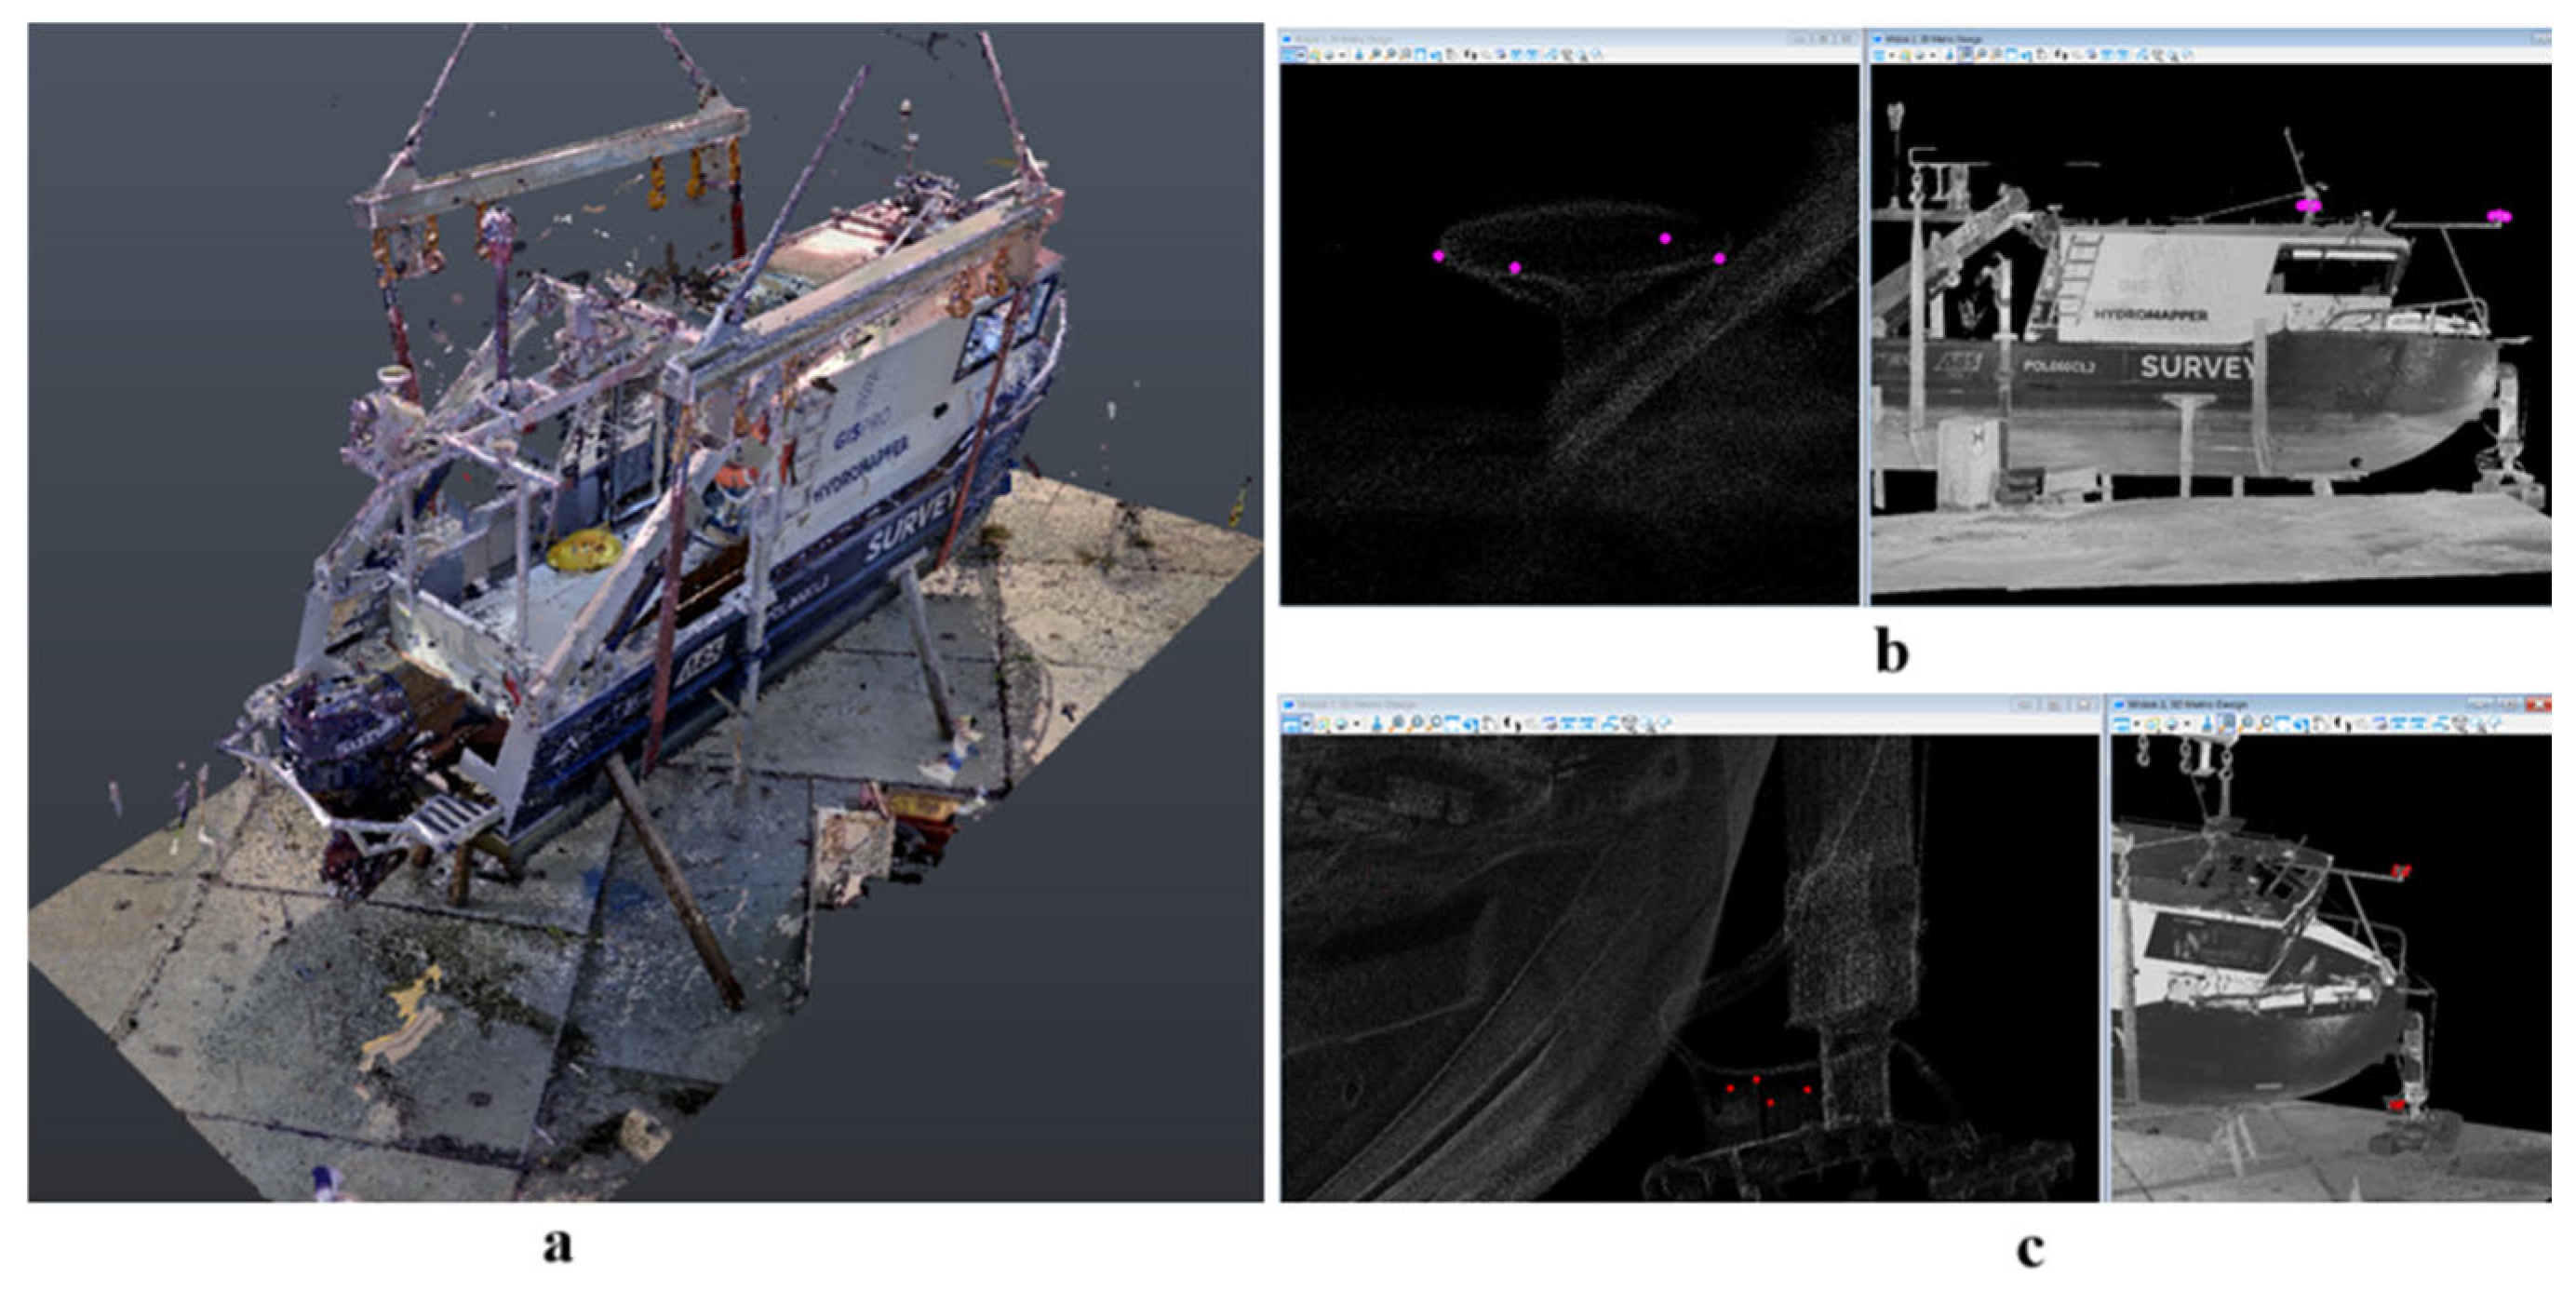Click View Previous arrow in lower-left window toolbar
Image resolution: width=2576 pixels, height=1291 pixels.
click(1532, 723)
